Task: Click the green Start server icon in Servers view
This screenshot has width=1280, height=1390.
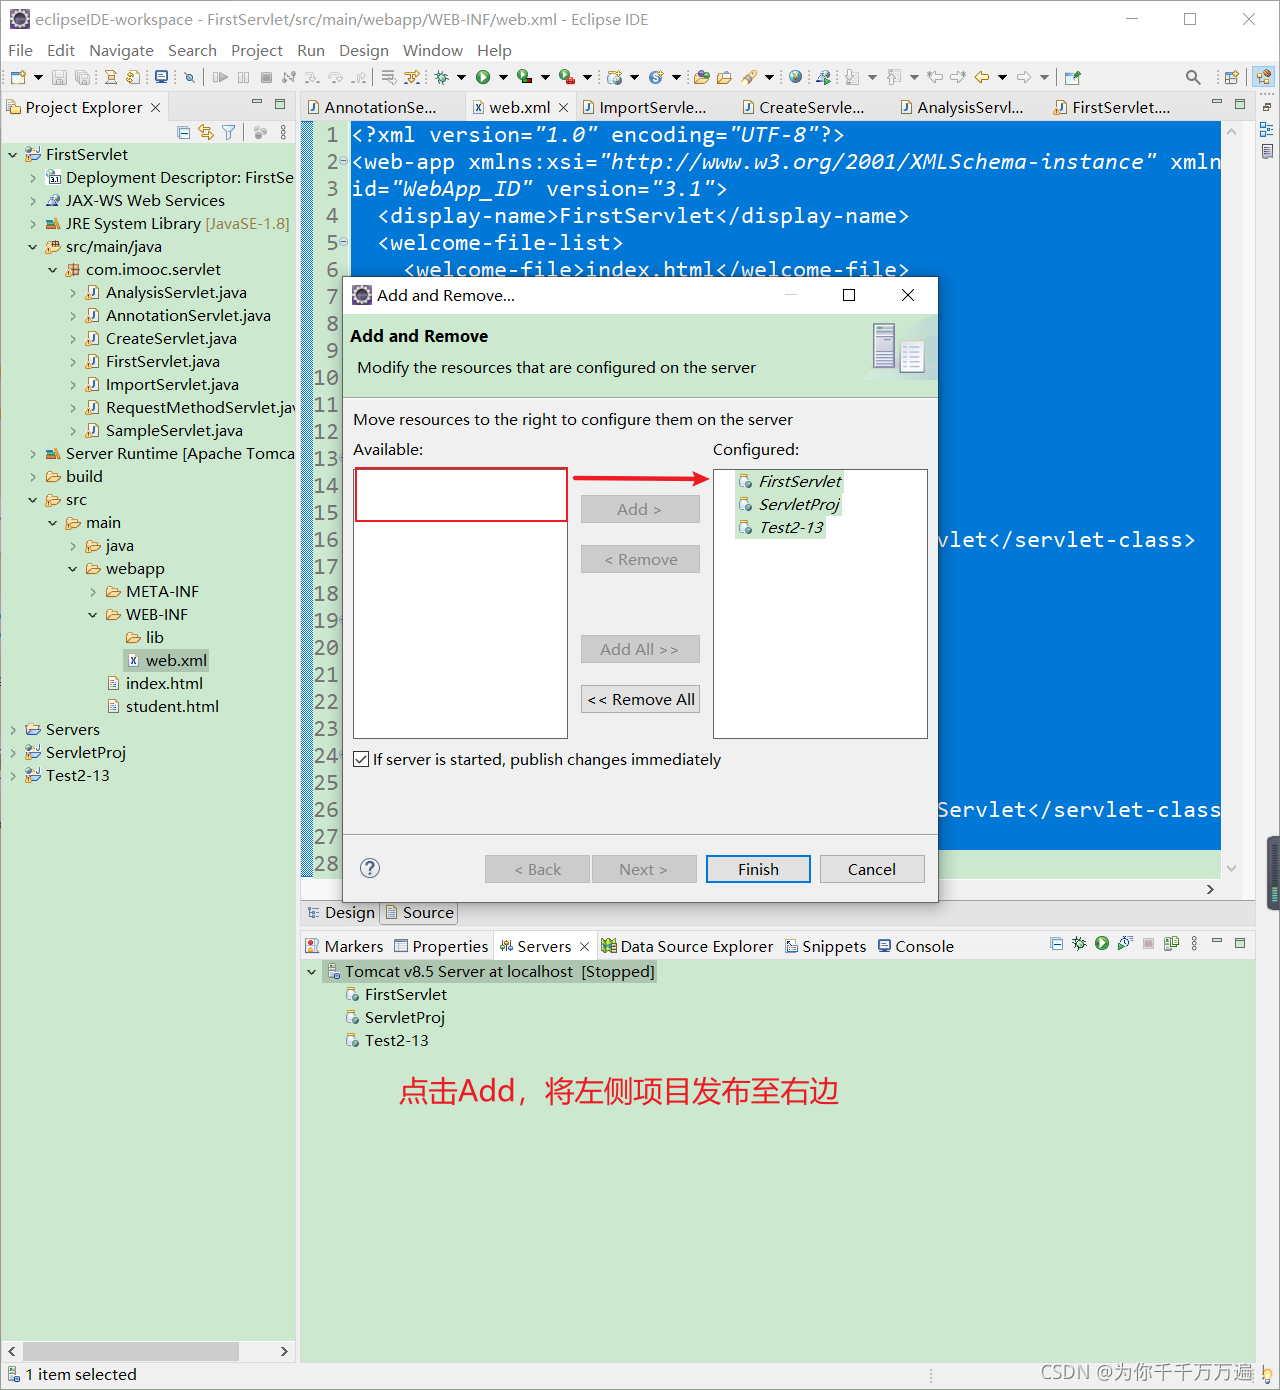Action: pos(1102,943)
